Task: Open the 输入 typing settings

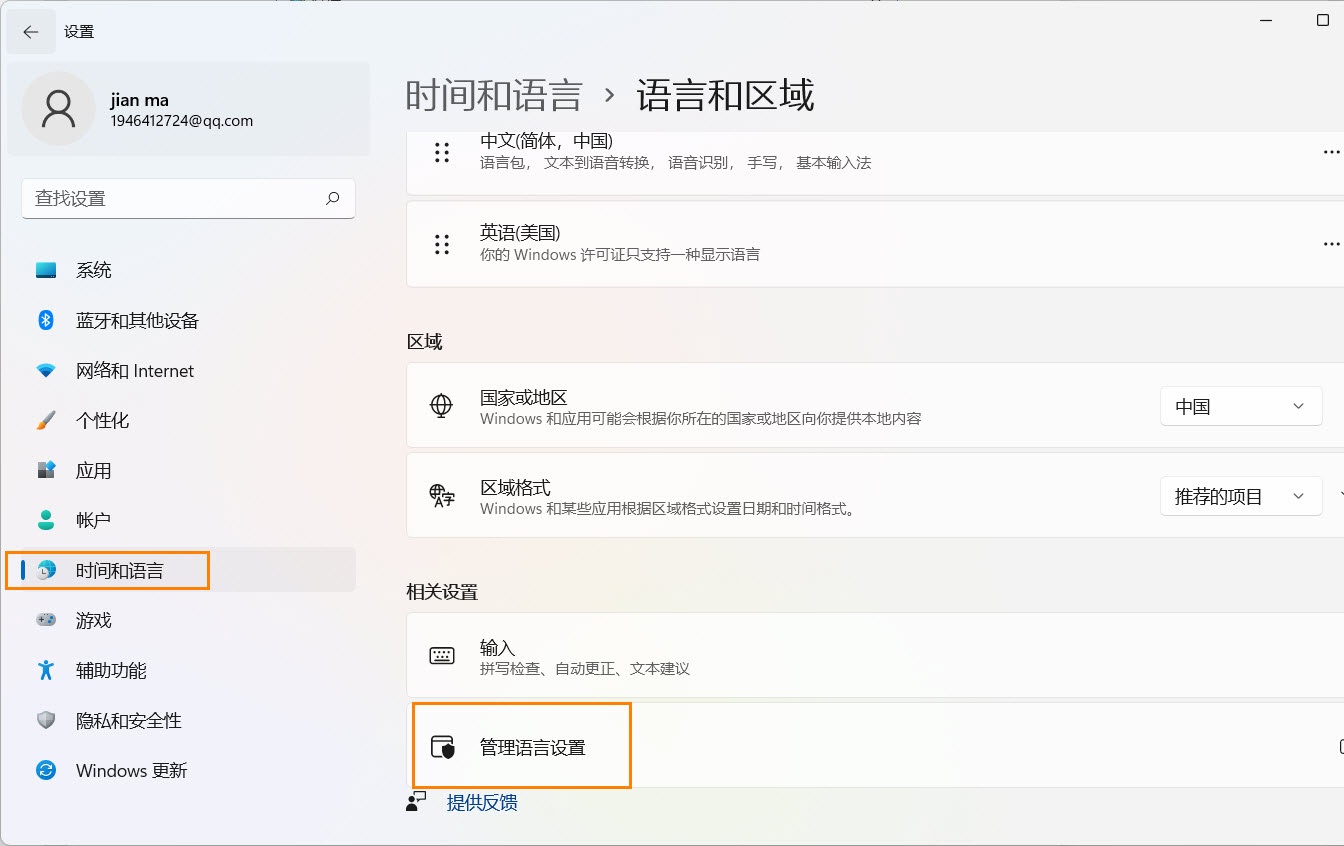Action: tap(875, 656)
